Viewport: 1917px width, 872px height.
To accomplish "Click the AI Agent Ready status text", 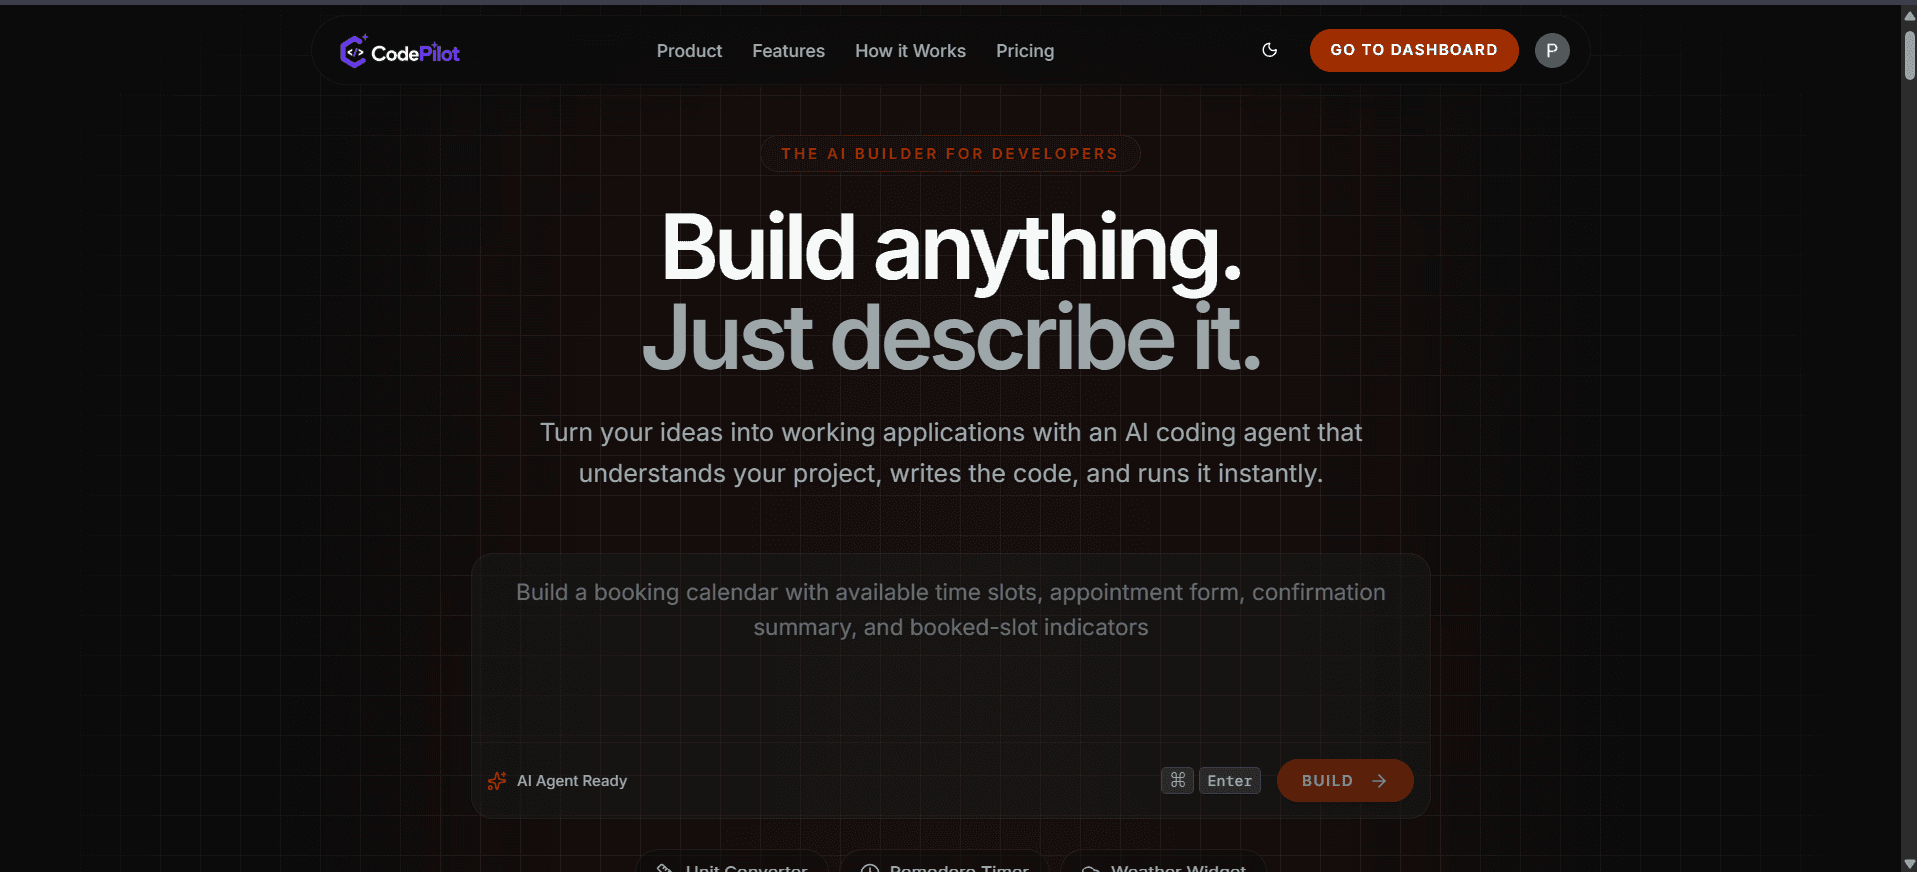I will (572, 781).
